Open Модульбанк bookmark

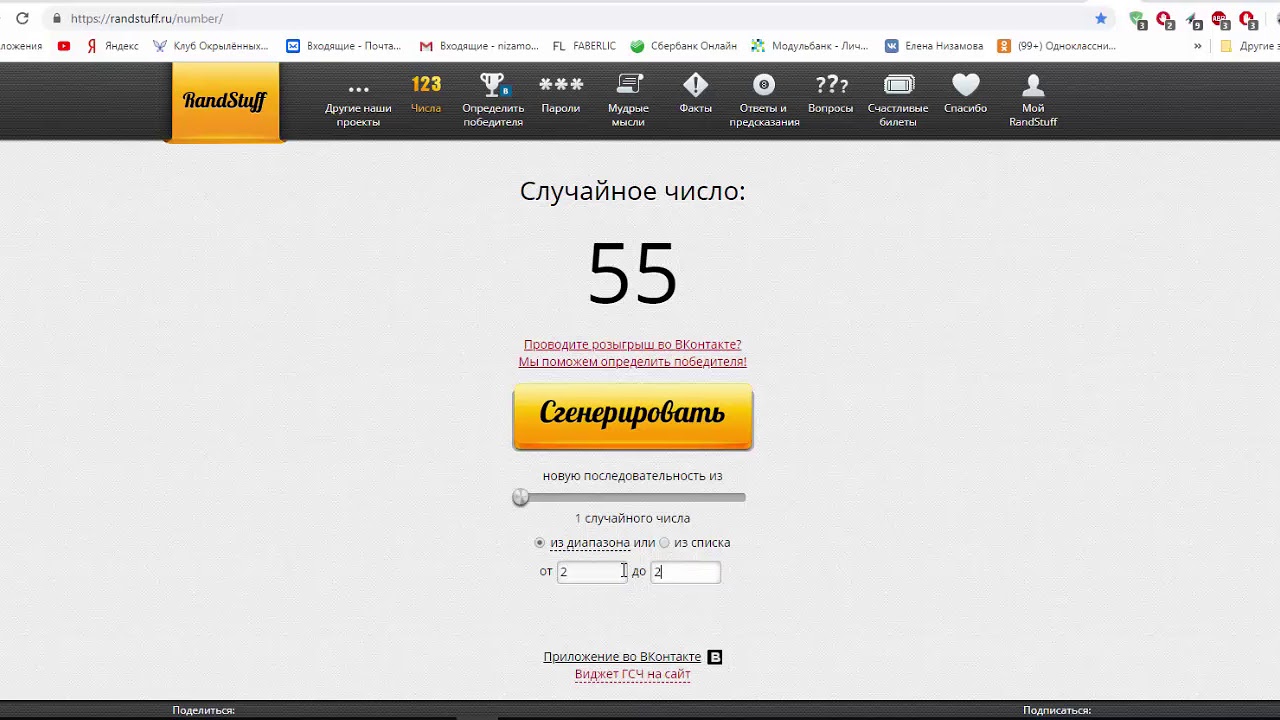(x=811, y=46)
